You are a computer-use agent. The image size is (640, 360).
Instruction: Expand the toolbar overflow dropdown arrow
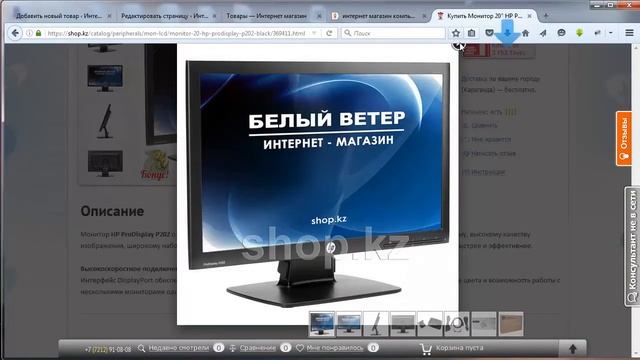pos(611,33)
